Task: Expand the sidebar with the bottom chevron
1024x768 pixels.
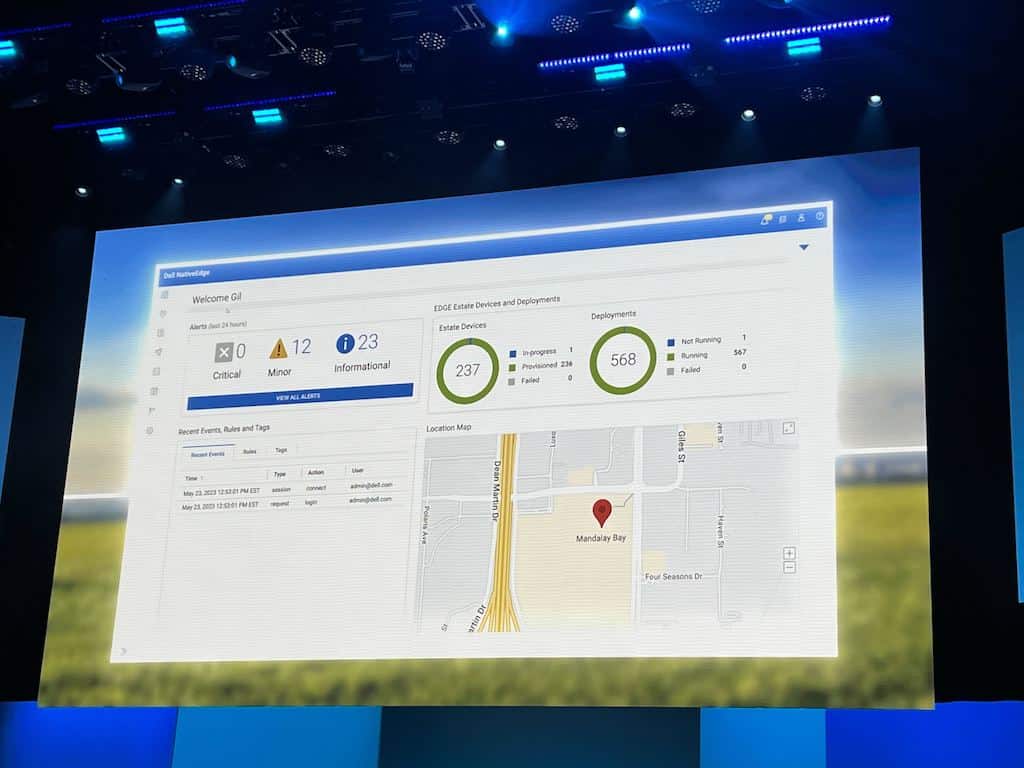Action: click(123, 651)
